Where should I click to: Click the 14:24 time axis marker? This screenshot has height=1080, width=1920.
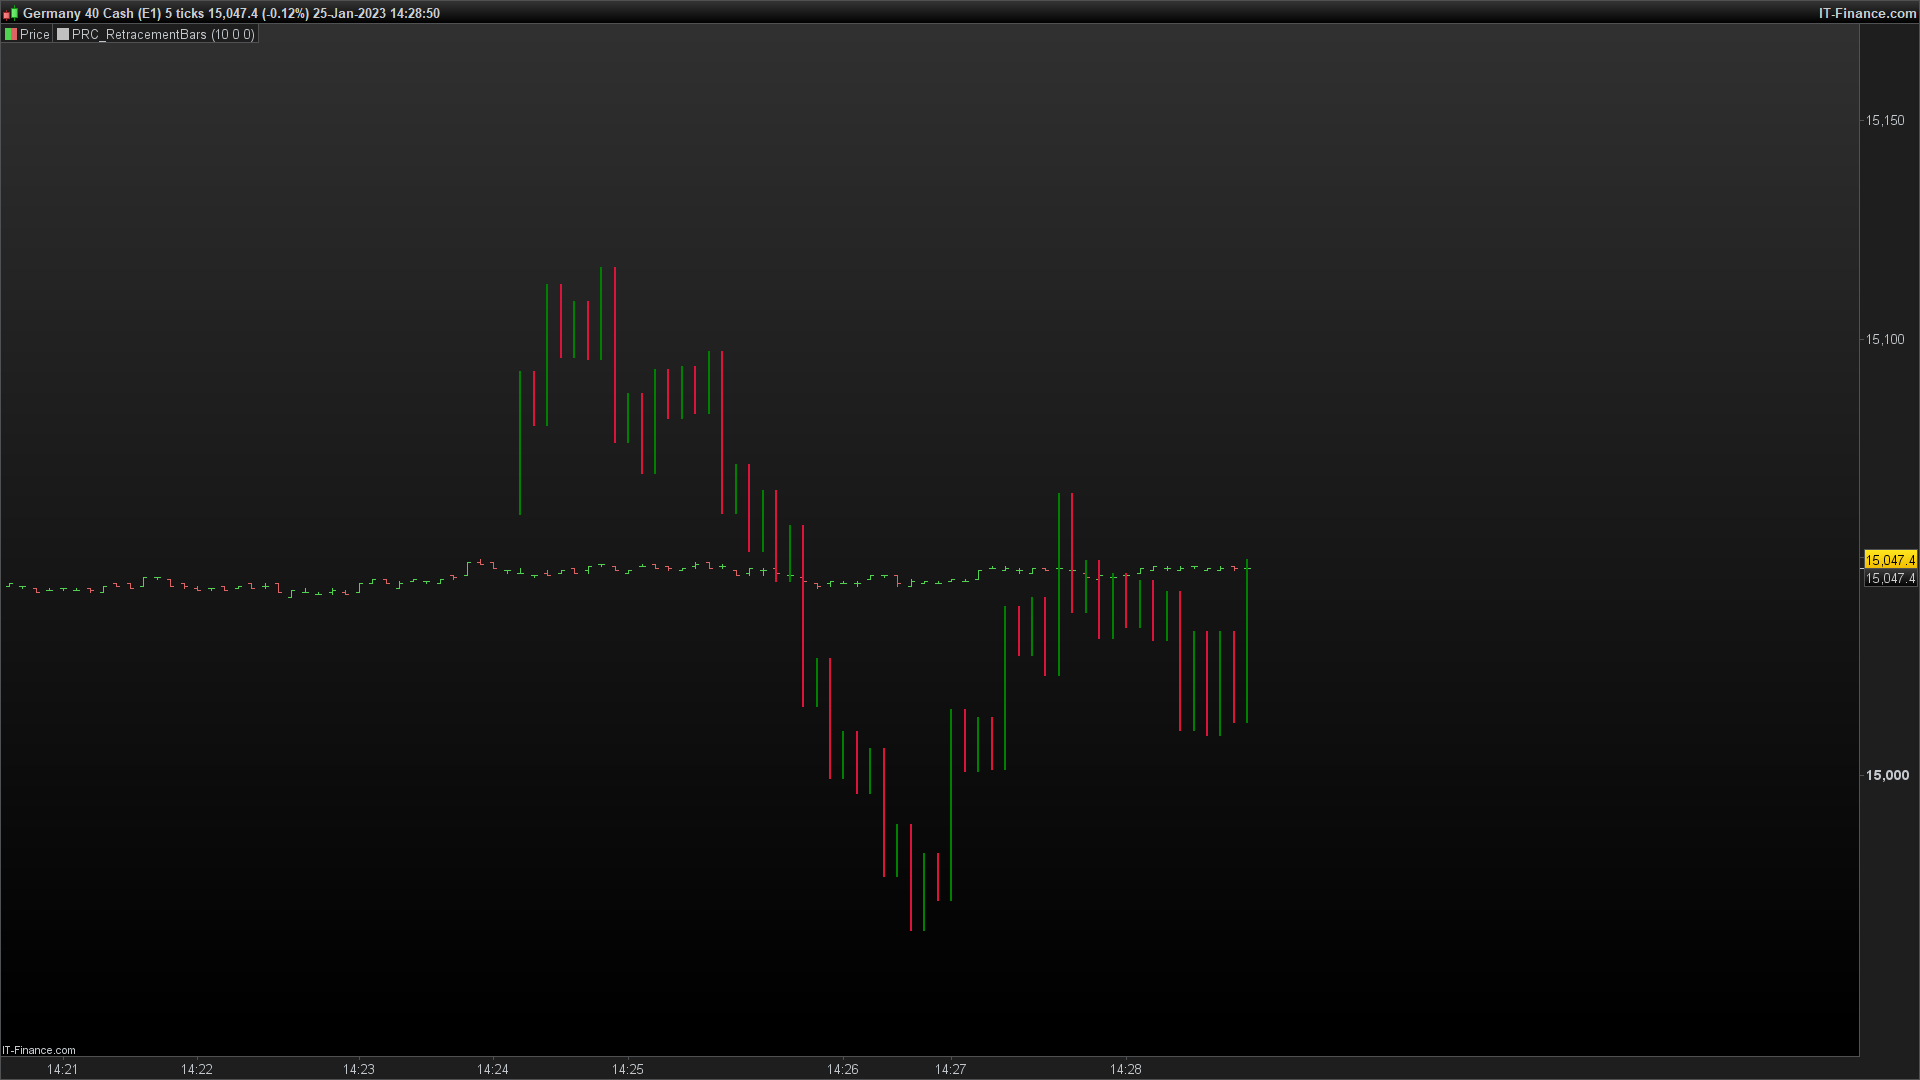(492, 1069)
